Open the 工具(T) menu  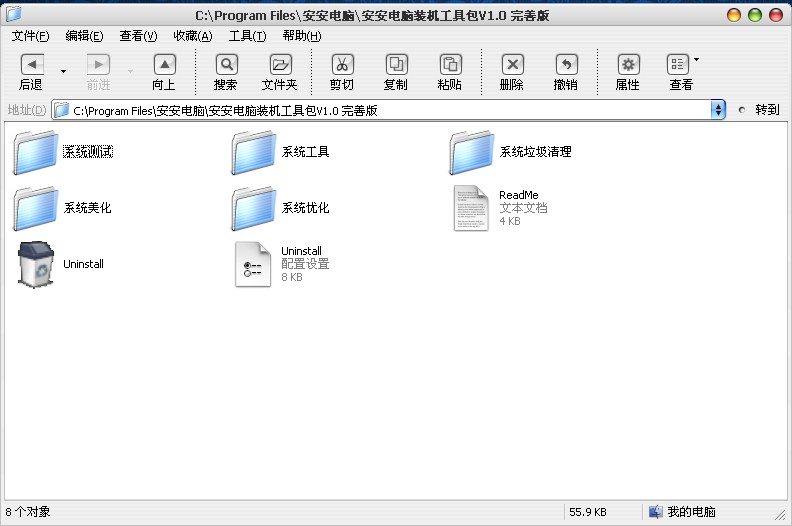click(247, 36)
